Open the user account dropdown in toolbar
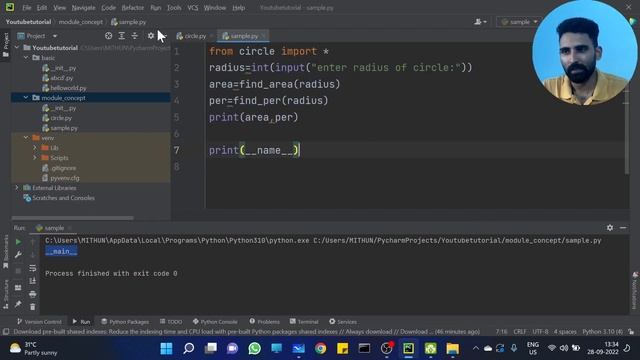The height and width of the screenshot is (360, 640). [480, 22]
